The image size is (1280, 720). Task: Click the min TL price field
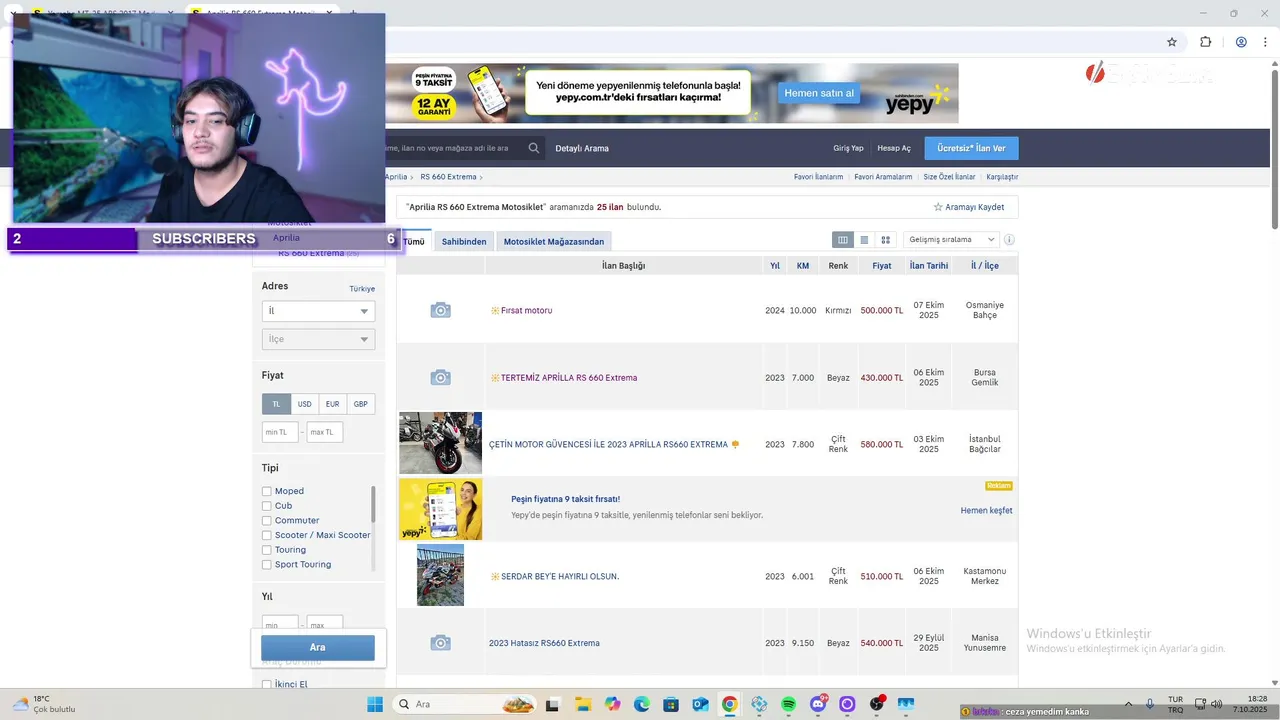280,432
